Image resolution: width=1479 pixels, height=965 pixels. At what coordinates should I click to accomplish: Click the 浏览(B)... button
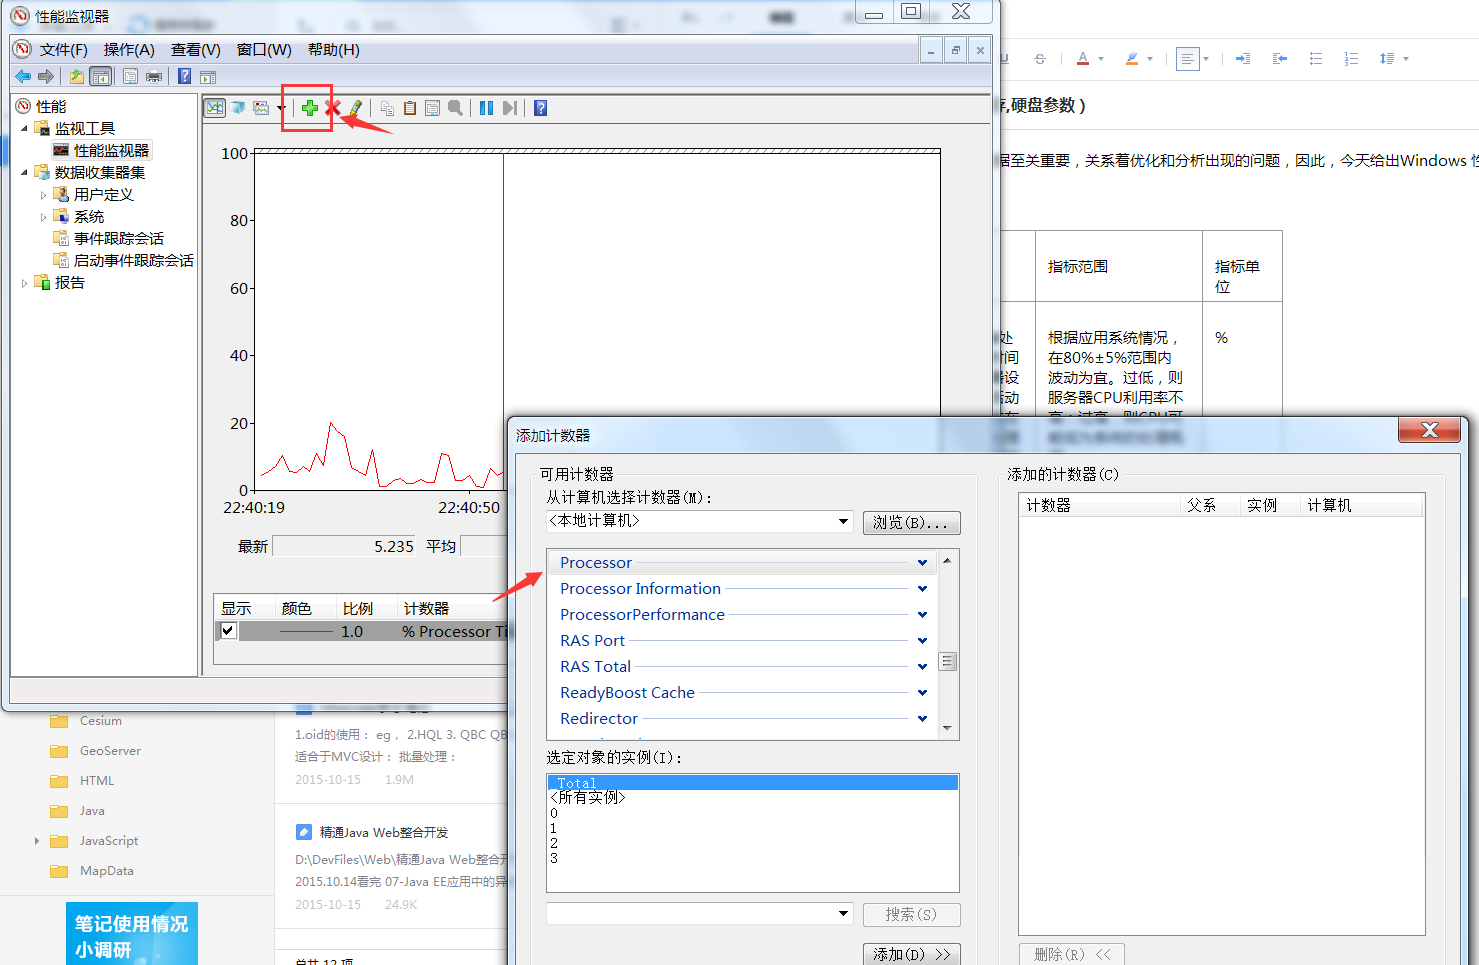pos(911,523)
